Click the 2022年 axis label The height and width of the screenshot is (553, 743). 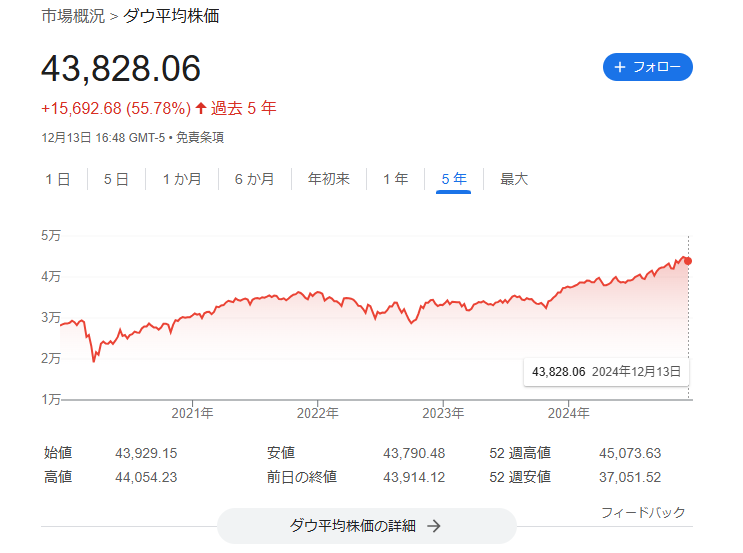pos(317,413)
